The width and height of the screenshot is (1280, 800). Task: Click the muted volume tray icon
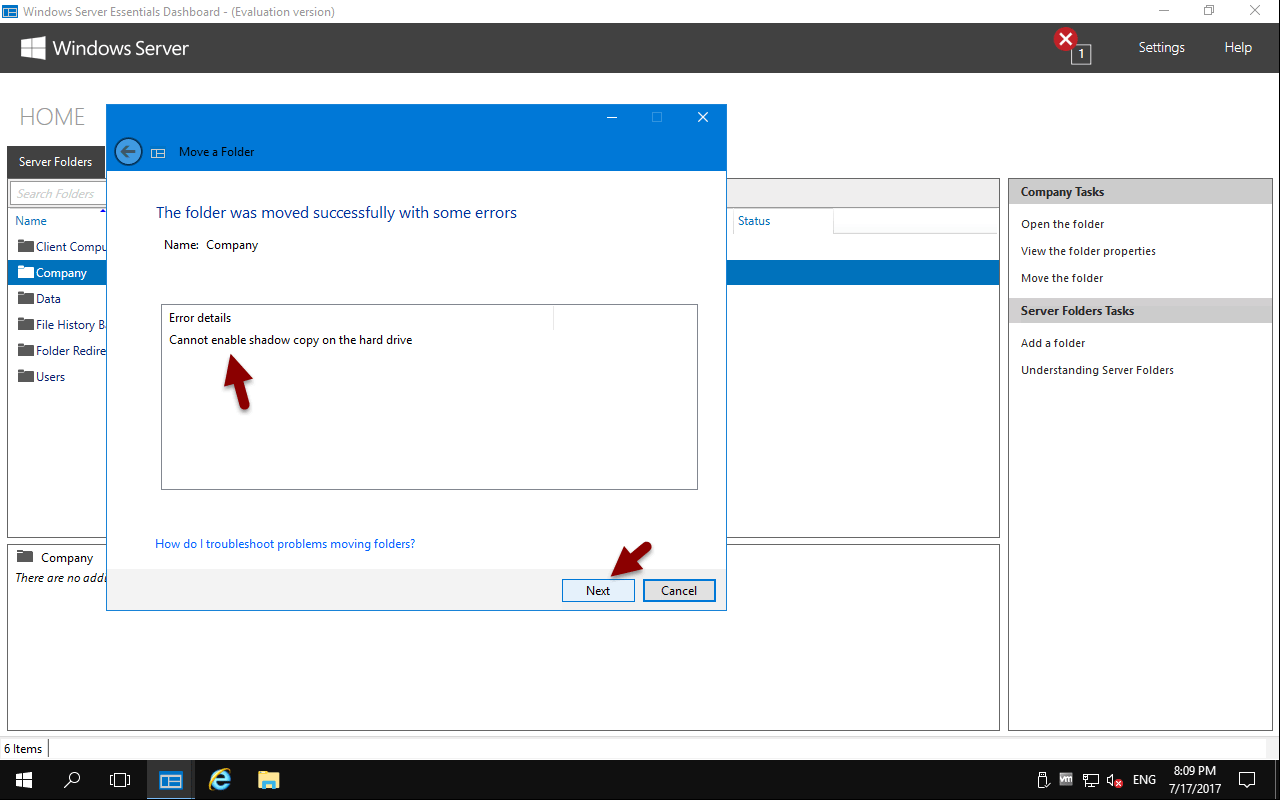coord(1115,780)
